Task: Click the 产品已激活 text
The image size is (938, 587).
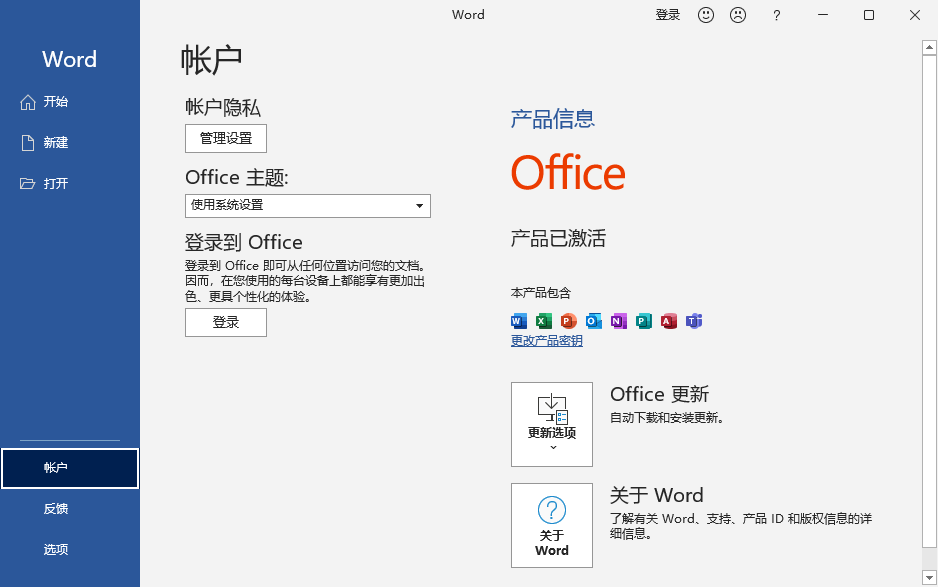Action: point(558,238)
